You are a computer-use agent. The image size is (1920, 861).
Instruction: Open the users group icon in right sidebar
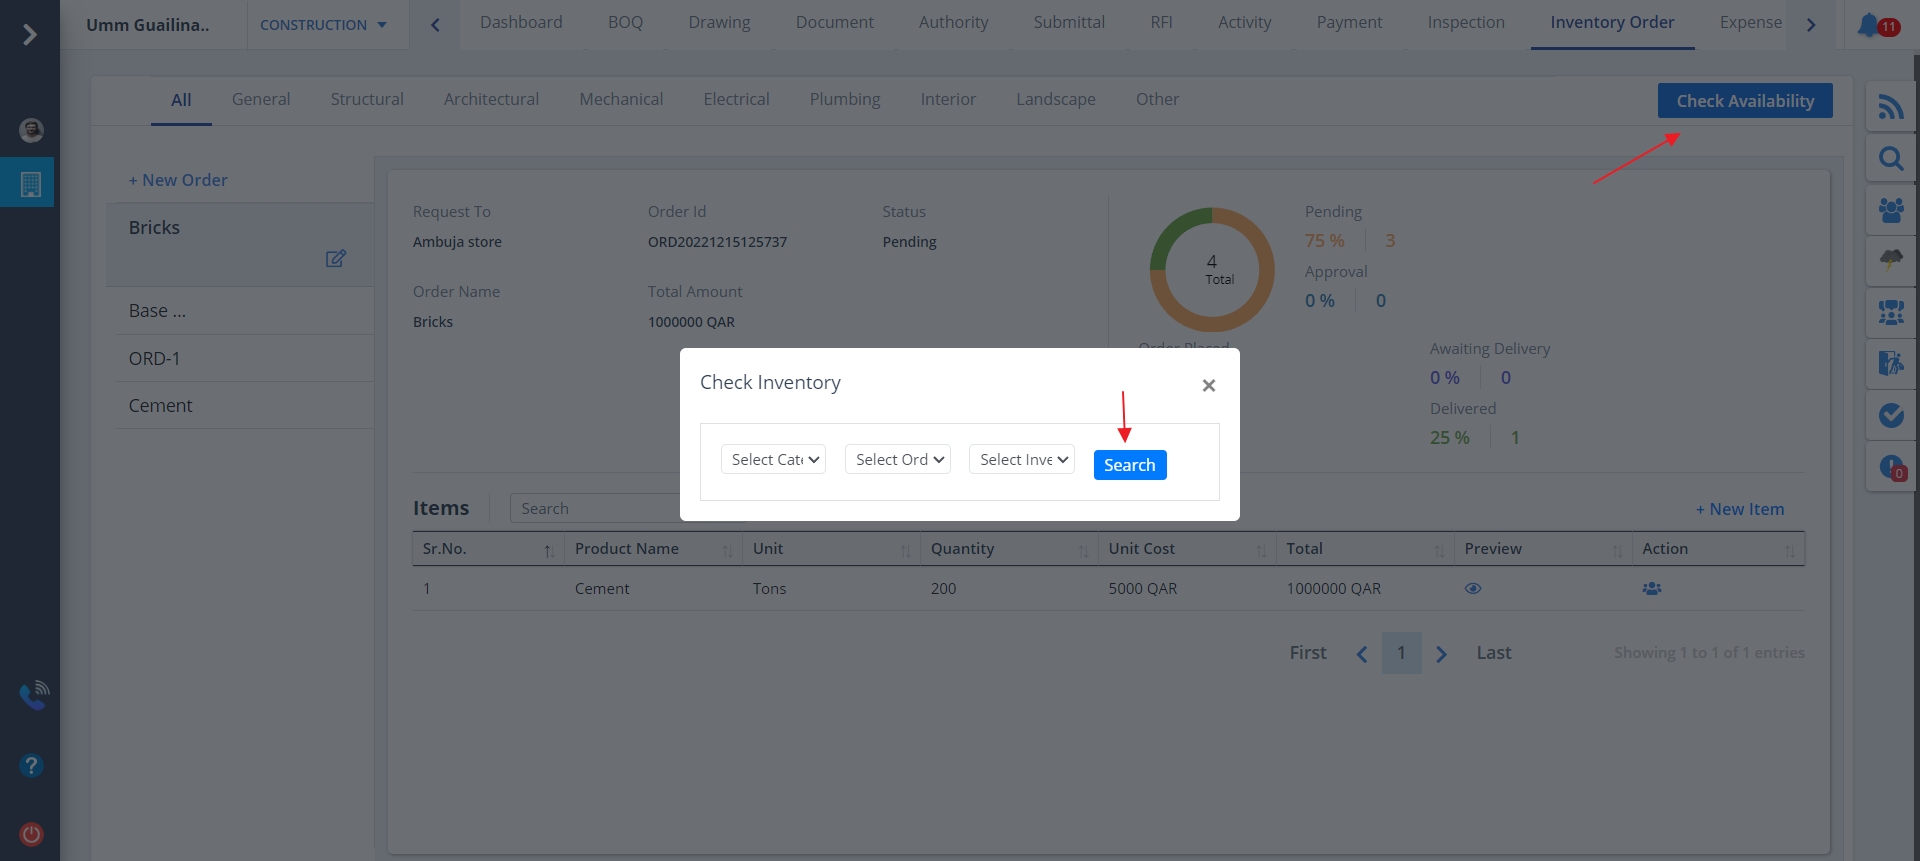pyautogui.click(x=1890, y=210)
